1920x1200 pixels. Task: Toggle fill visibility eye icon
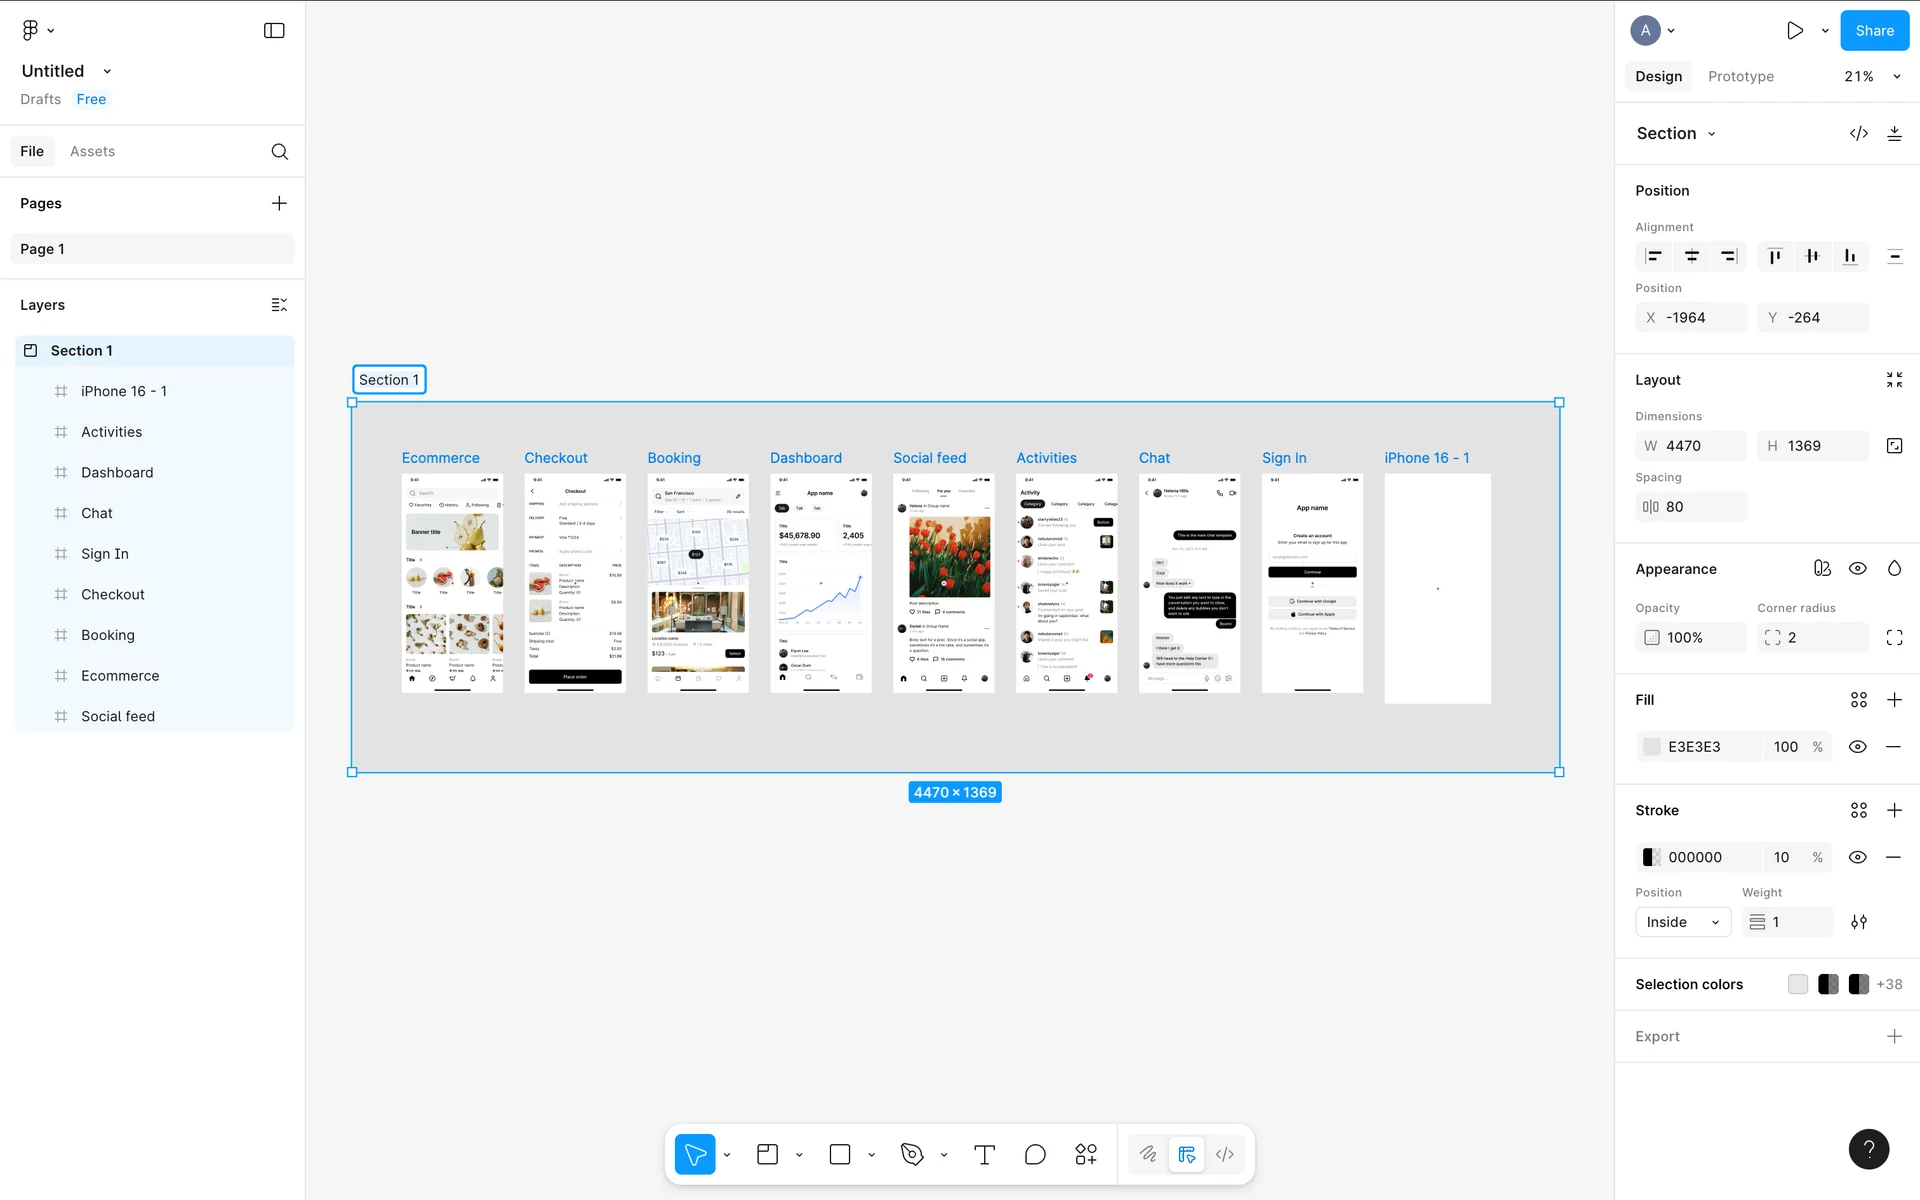tap(1857, 747)
